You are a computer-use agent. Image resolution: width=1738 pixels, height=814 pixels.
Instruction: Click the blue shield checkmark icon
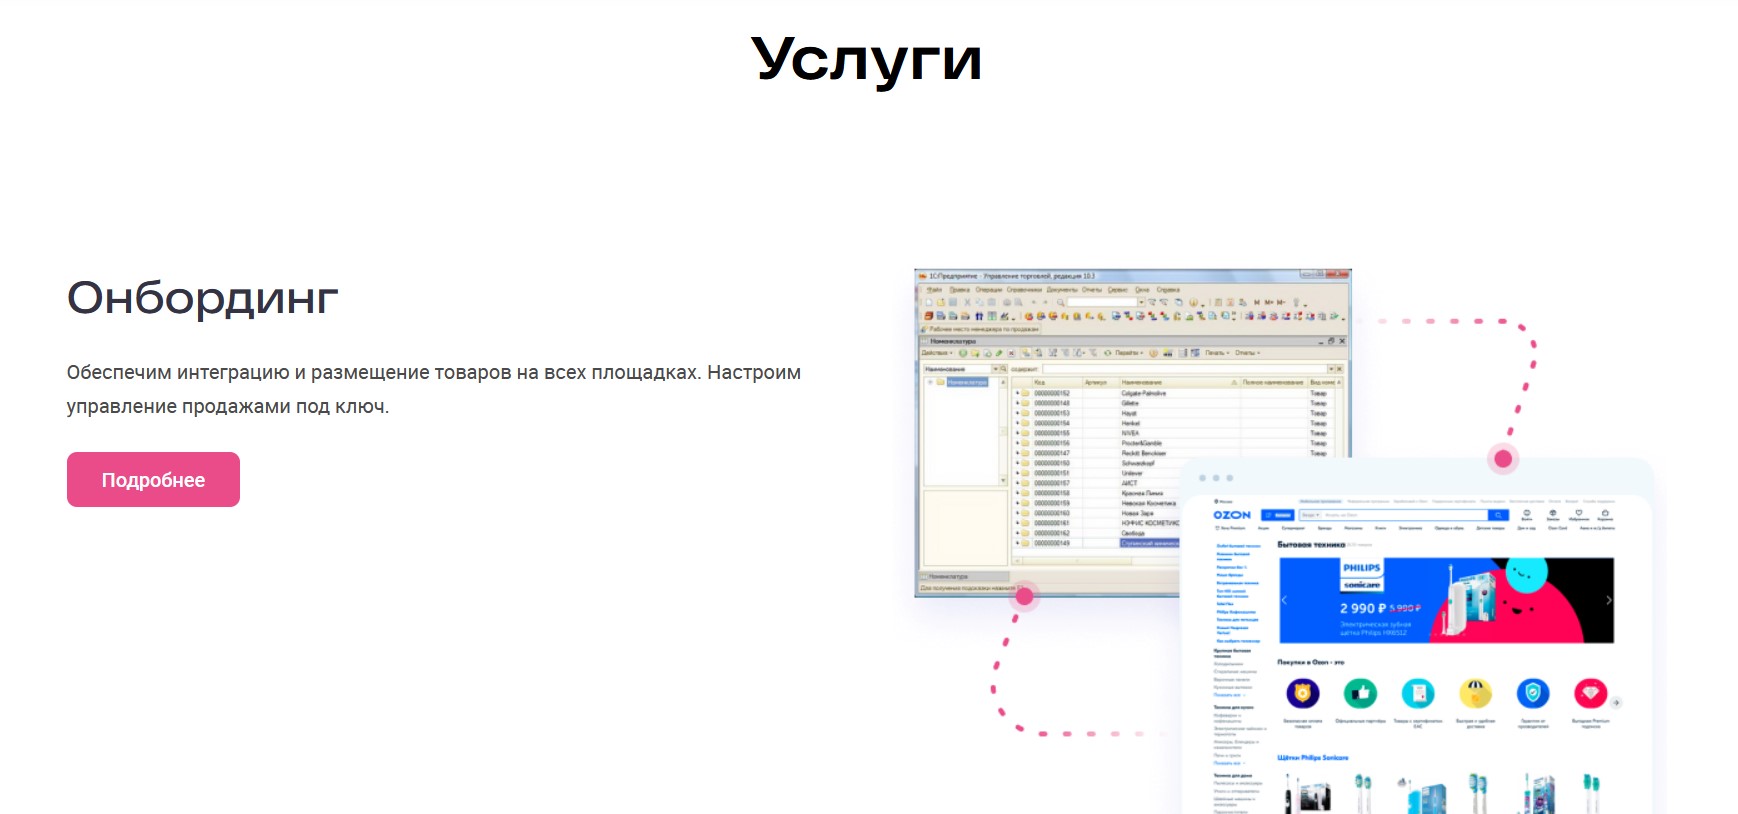click(x=1532, y=692)
